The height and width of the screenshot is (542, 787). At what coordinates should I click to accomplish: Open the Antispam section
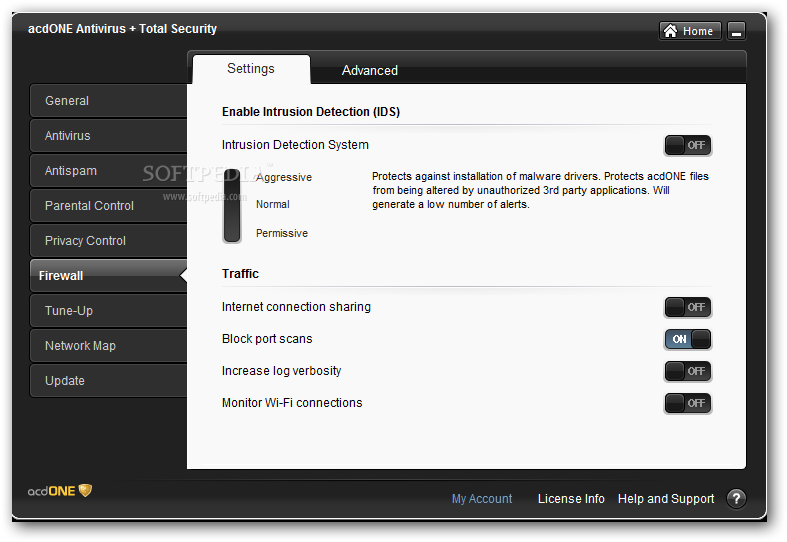[x=108, y=171]
